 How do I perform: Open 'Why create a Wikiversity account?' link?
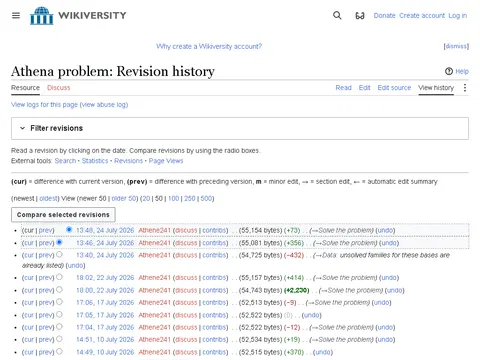(209, 46)
